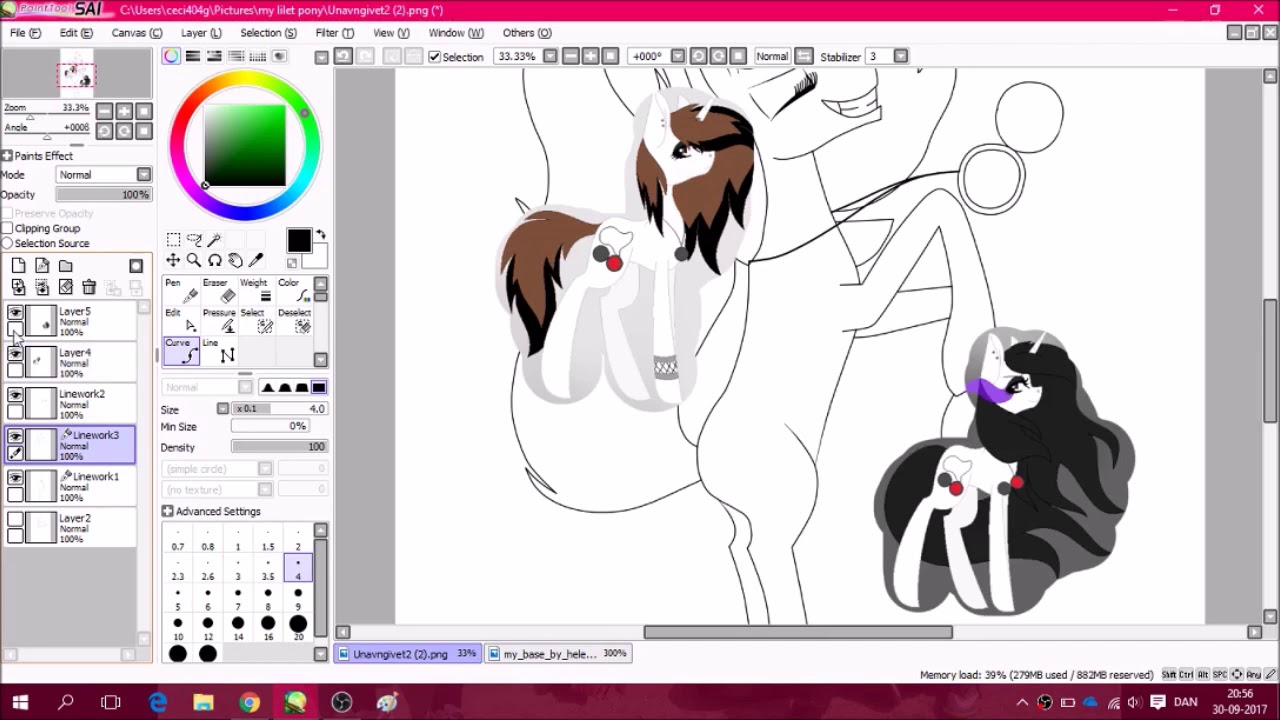
Task: Click the navigator canvas thumbnail
Action: pos(76,74)
